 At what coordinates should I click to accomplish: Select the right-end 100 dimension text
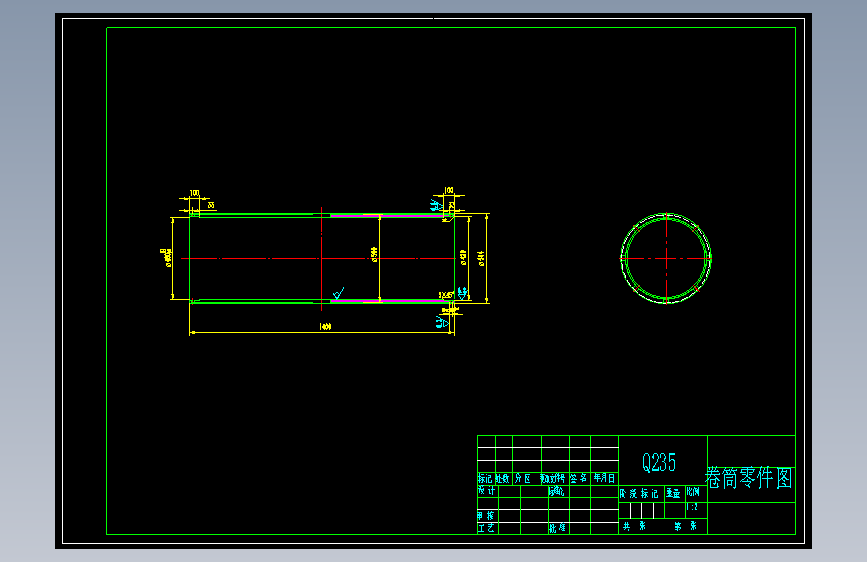pyautogui.click(x=448, y=190)
